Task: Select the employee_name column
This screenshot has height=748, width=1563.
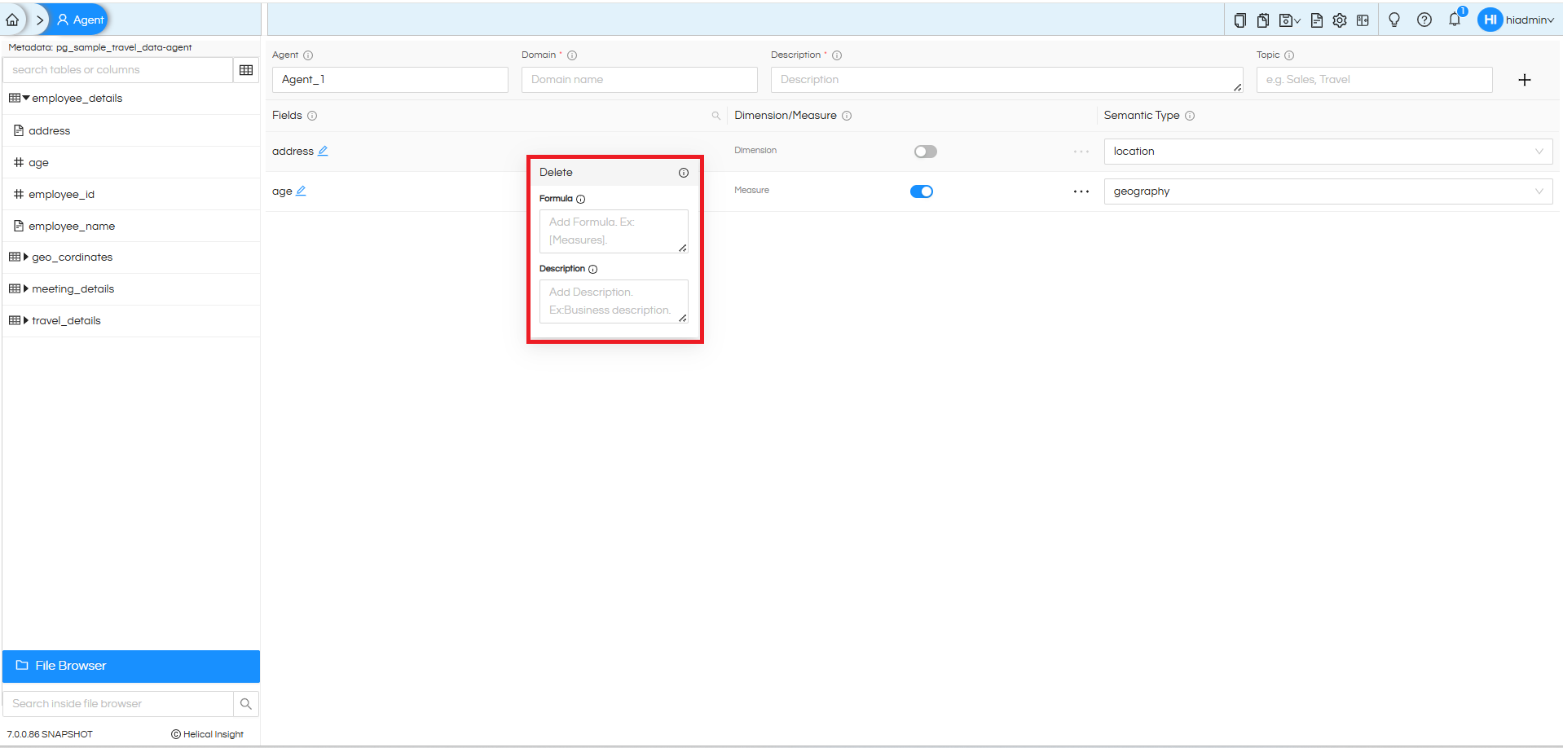Action: [x=71, y=226]
